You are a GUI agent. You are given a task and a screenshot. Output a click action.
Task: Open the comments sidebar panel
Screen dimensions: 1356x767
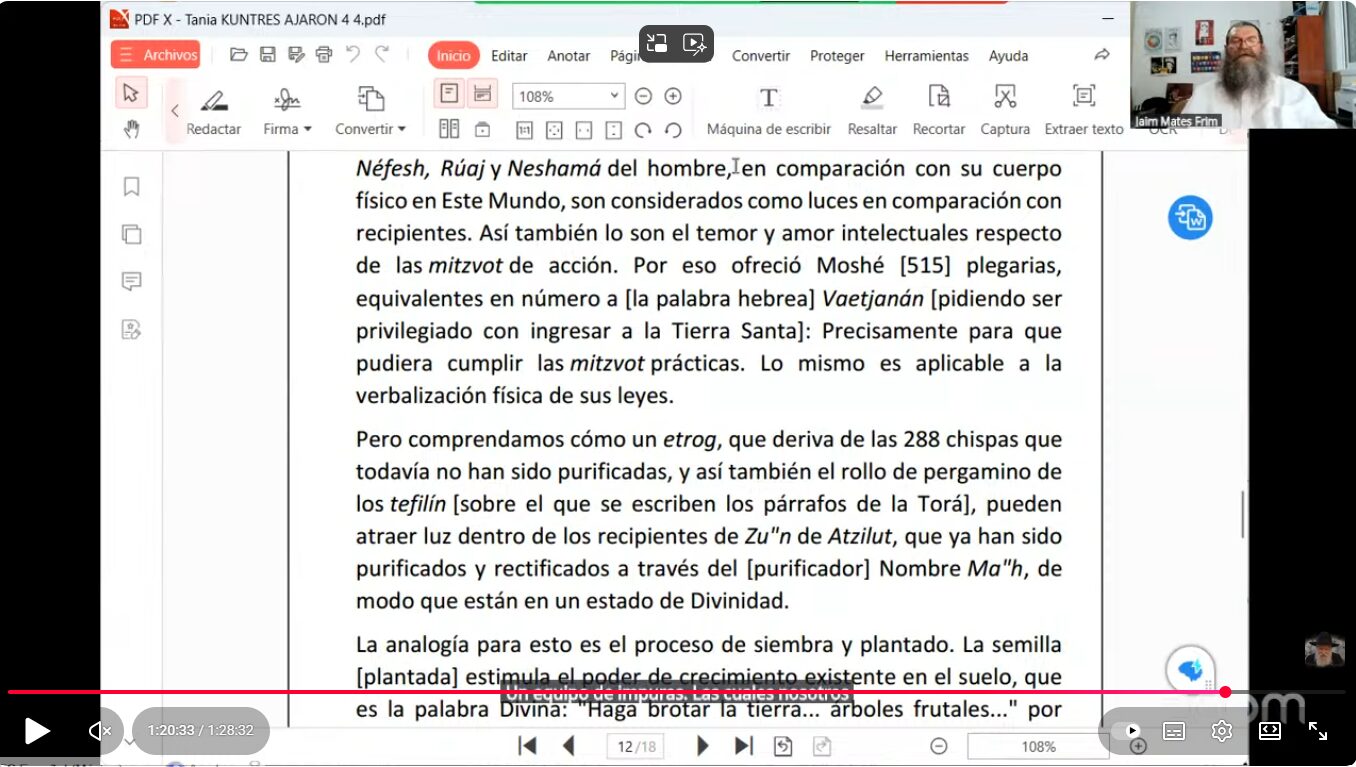tap(131, 282)
